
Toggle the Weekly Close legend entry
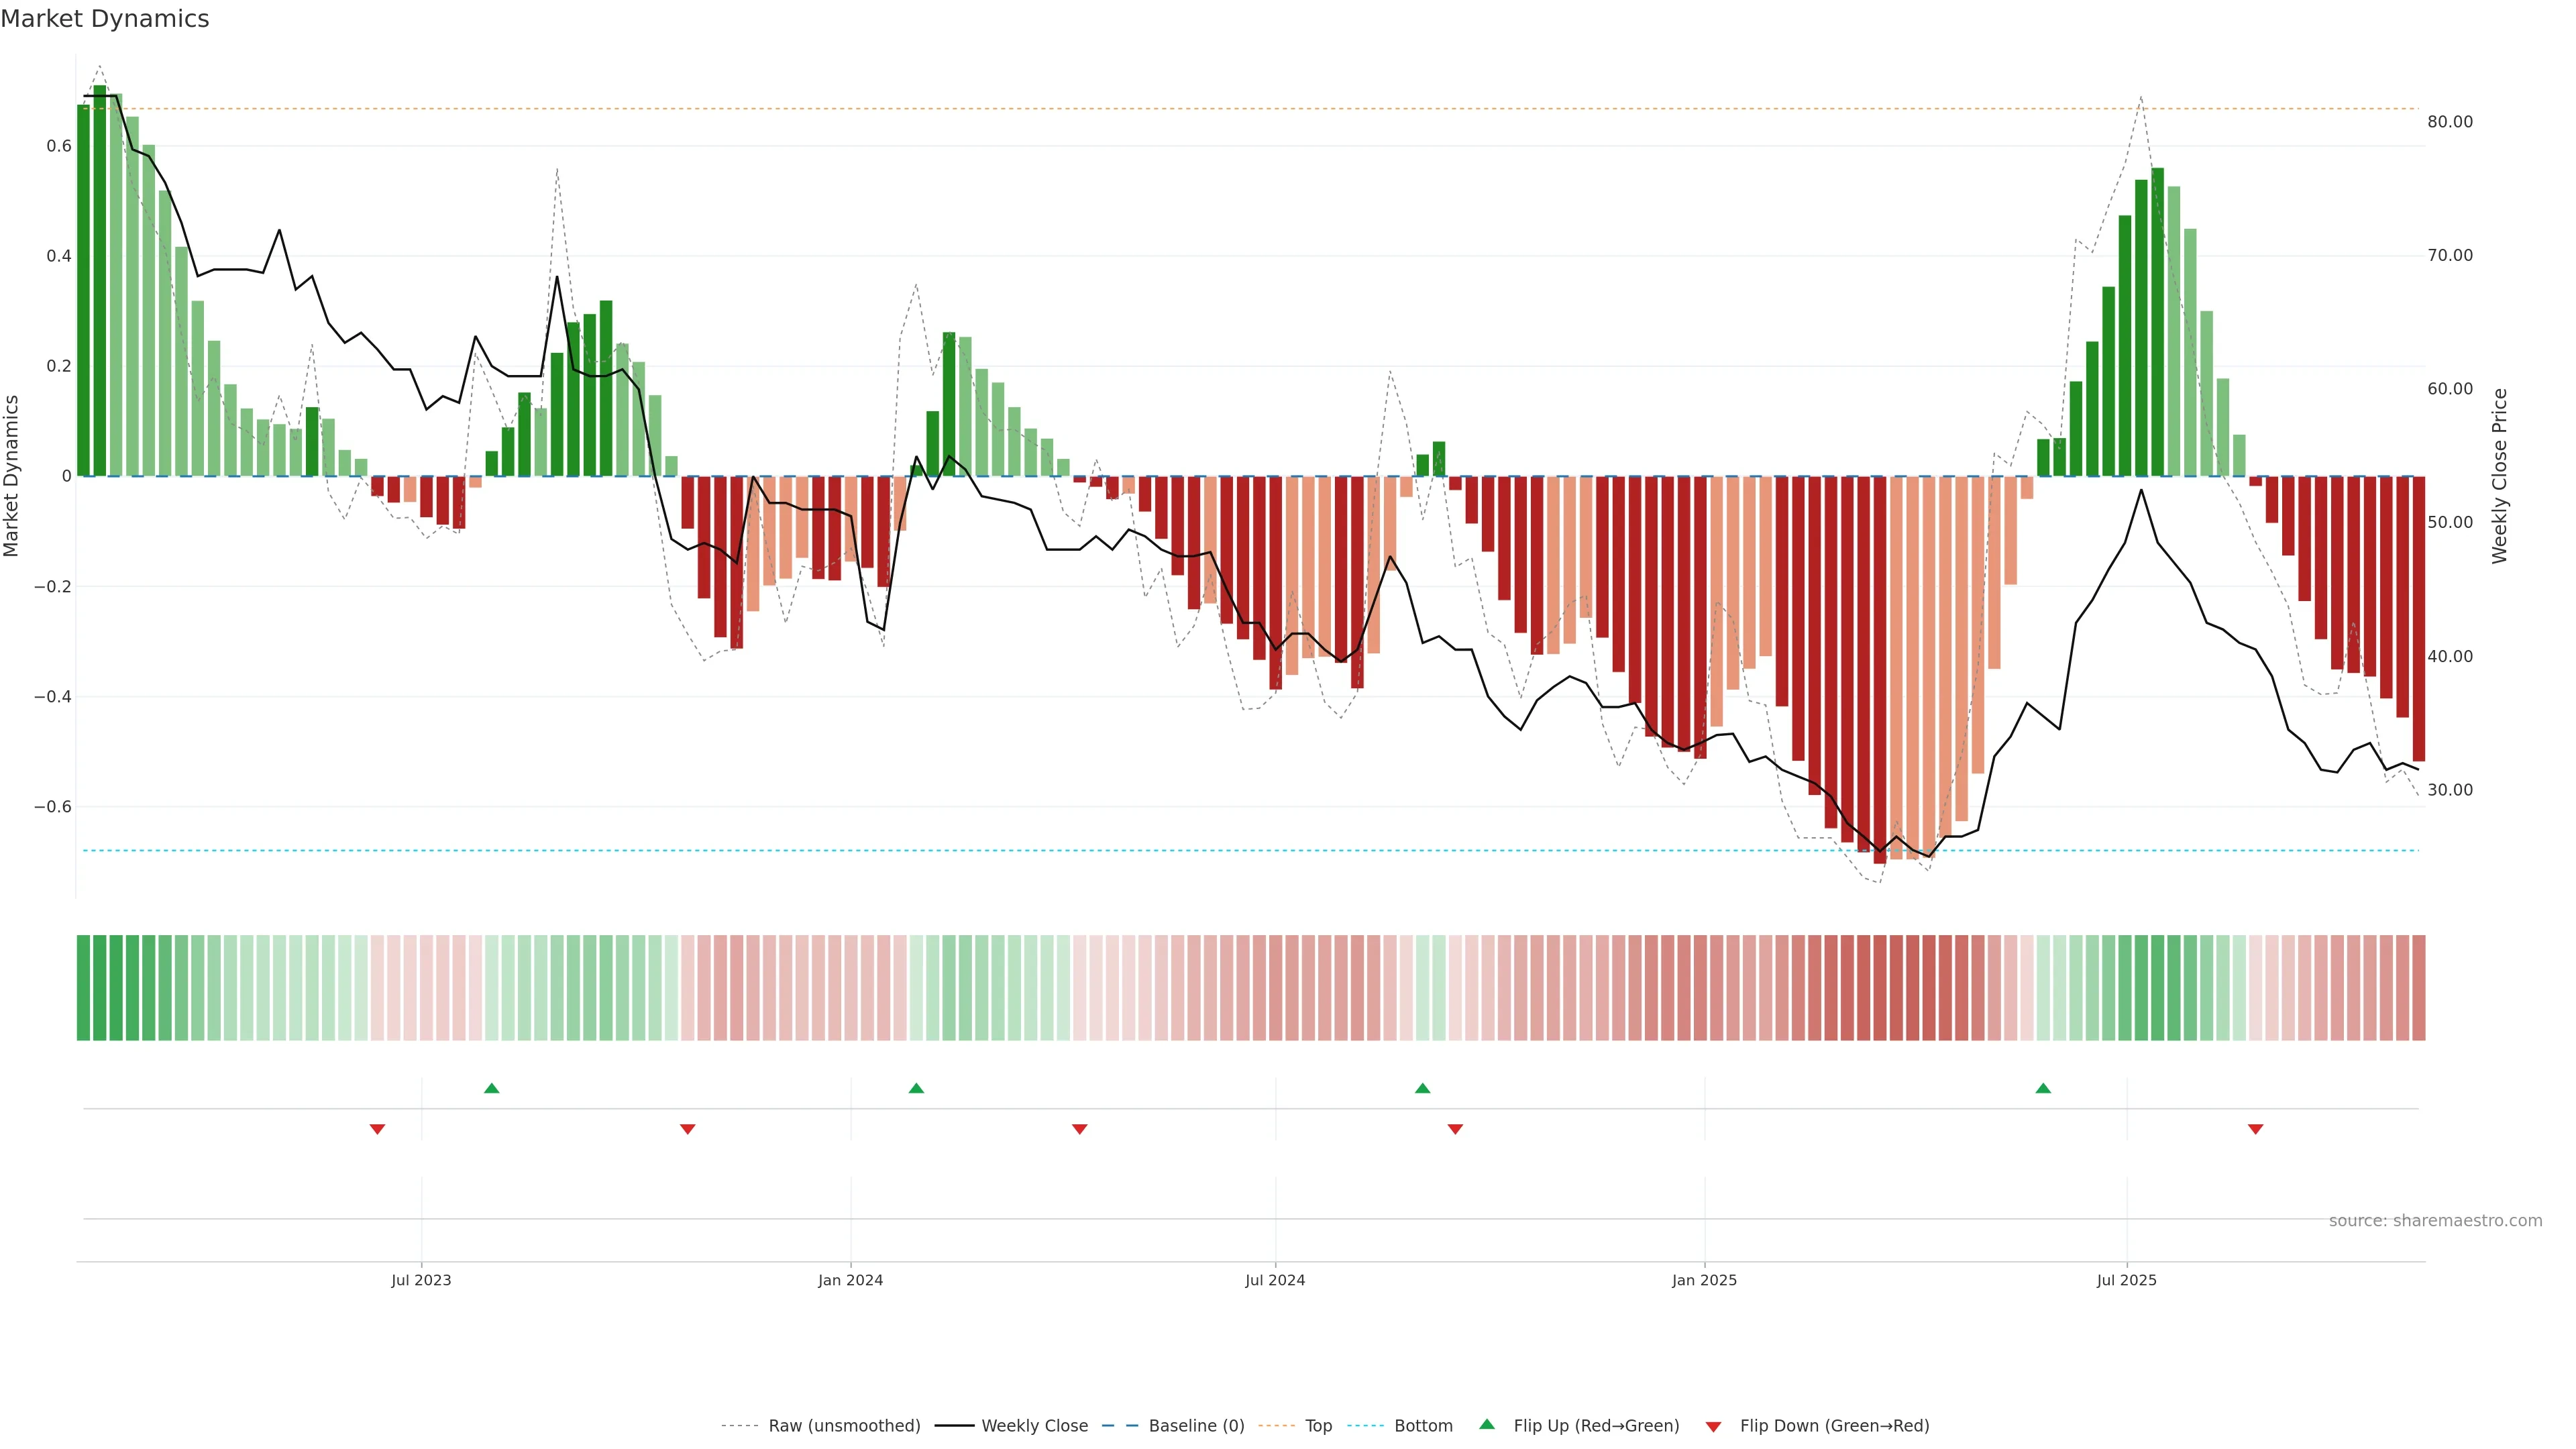(1034, 1426)
